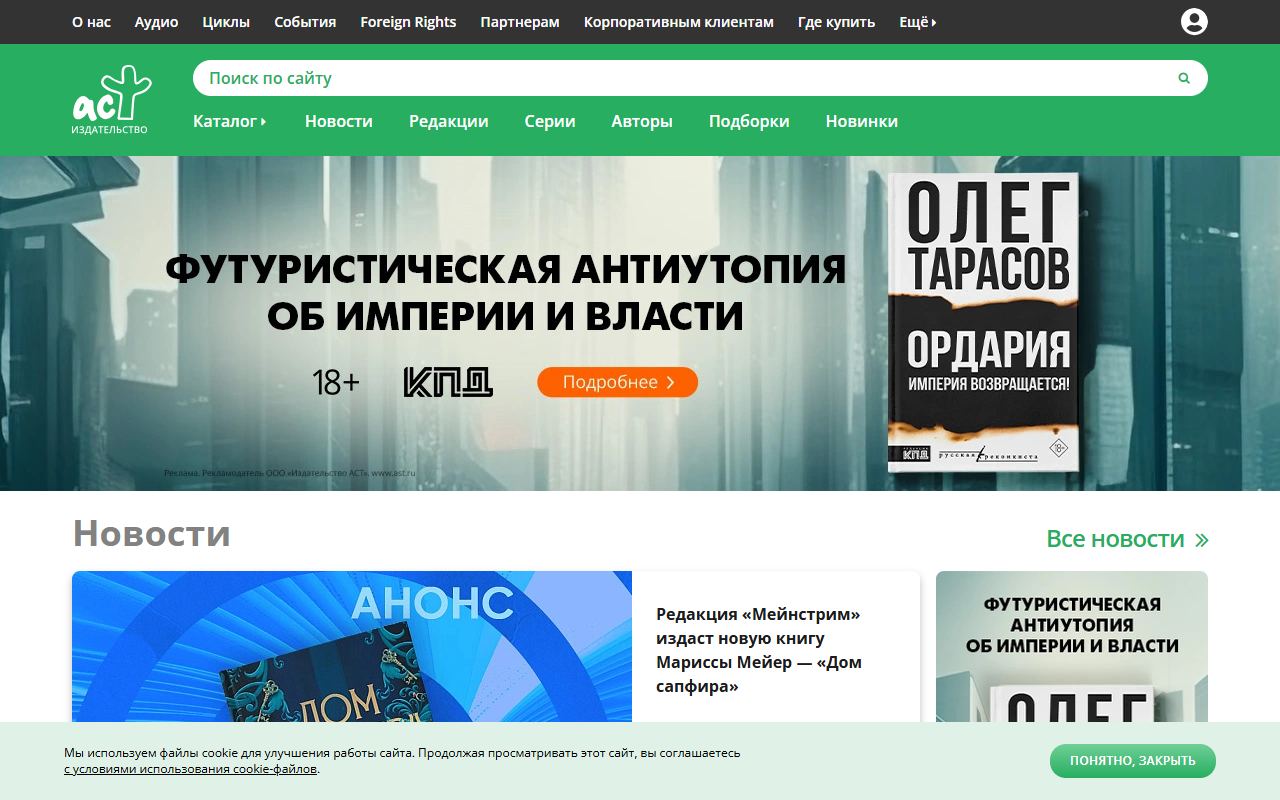Open the cookie usage terms link
The height and width of the screenshot is (800, 1280).
coord(191,769)
